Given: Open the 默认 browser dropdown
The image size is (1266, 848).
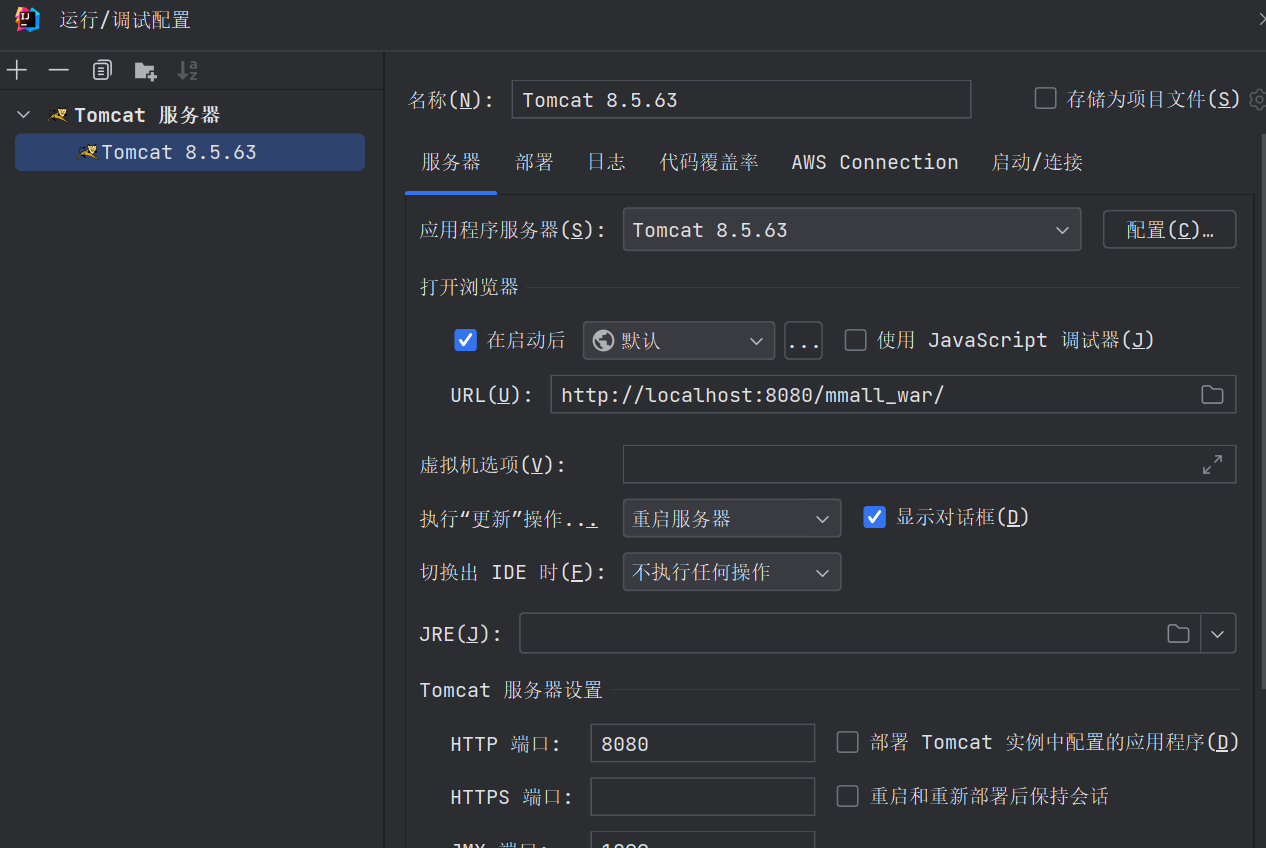Looking at the screenshot, I should (x=679, y=340).
